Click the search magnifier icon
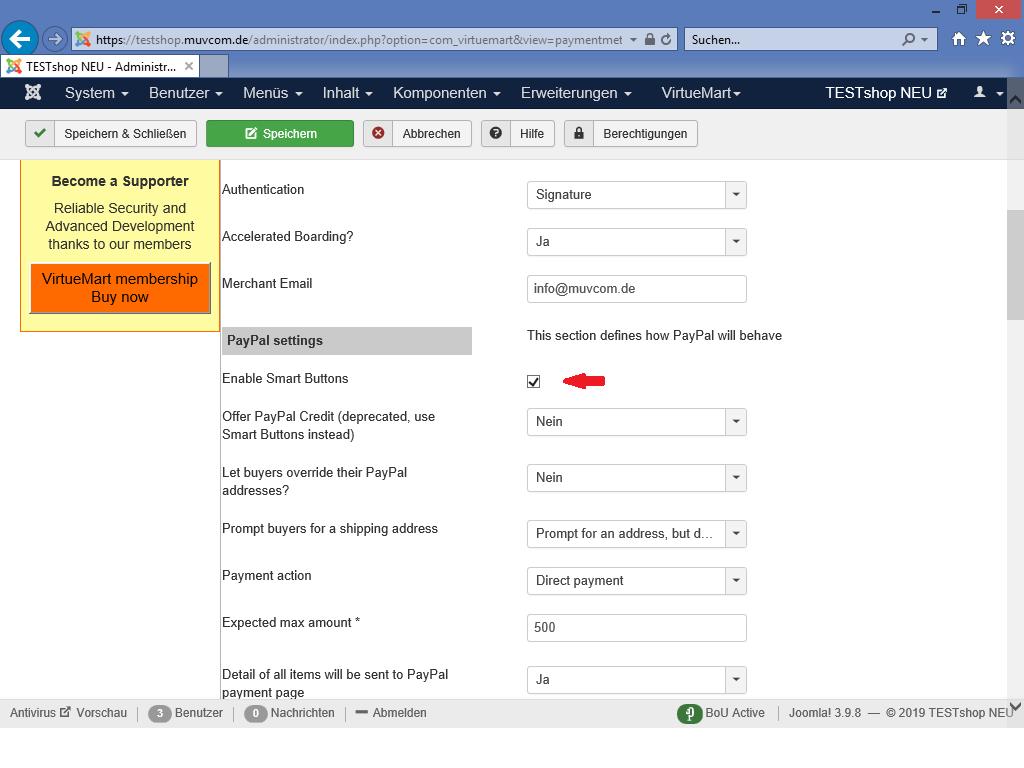The image size is (1024, 768). [908, 40]
